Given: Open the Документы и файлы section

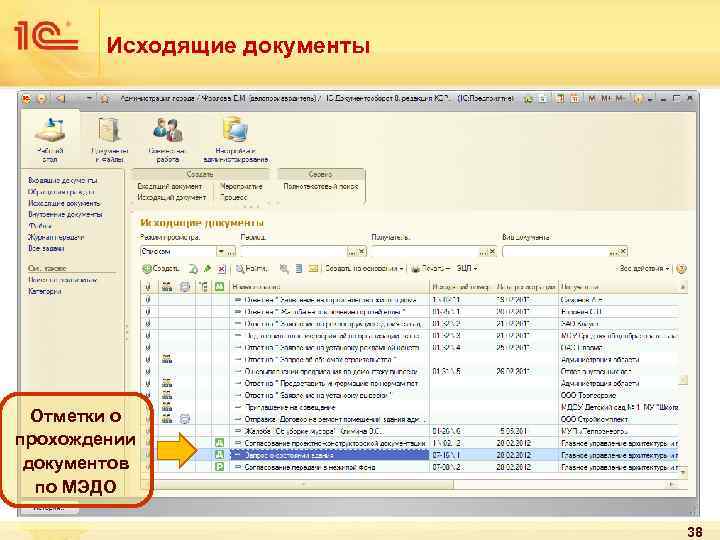Looking at the screenshot, I should click(x=109, y=140).
